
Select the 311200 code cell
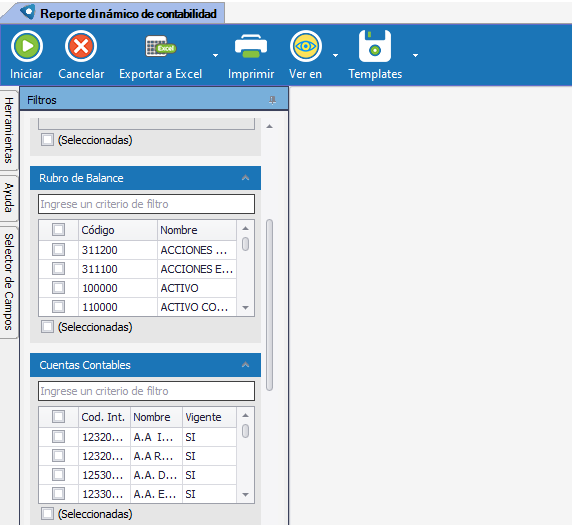click(118, 250)
